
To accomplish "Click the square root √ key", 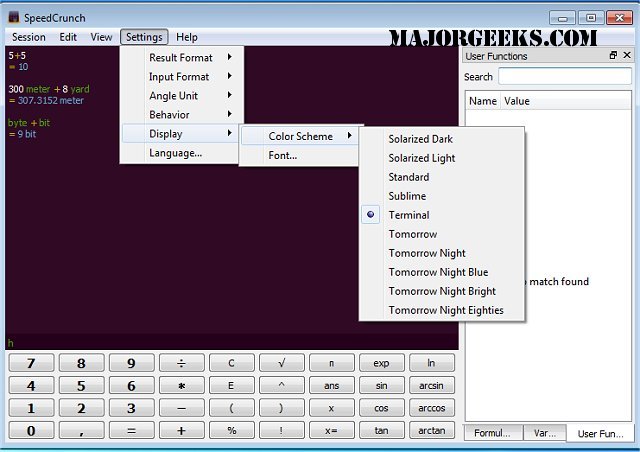I will click(282, 363).
